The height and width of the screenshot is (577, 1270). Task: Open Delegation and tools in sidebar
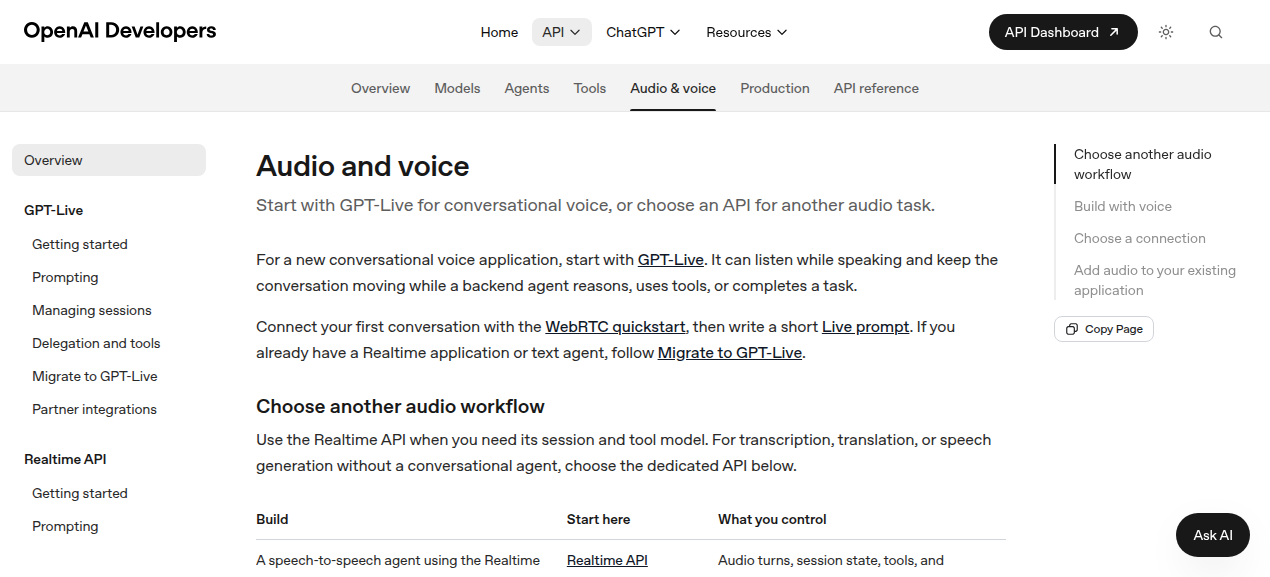pyautogui.click(x=96, y=343)
